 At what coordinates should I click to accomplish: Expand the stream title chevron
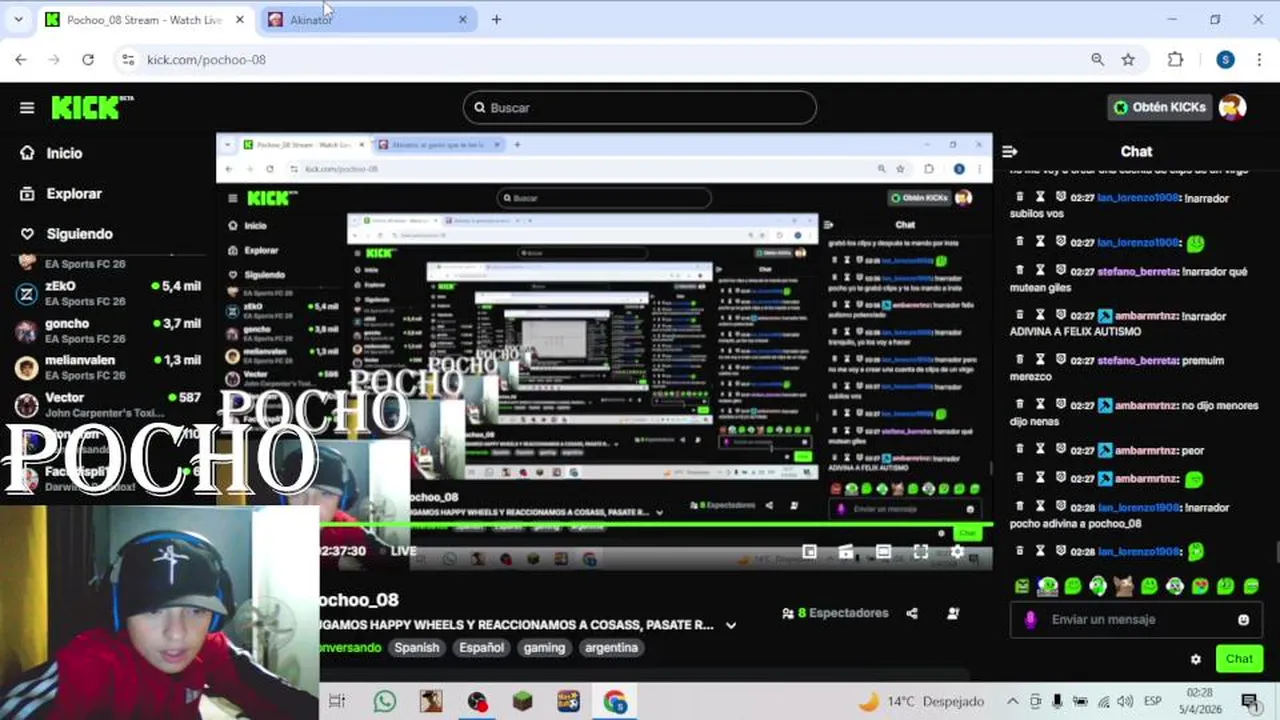pos(731,625)
